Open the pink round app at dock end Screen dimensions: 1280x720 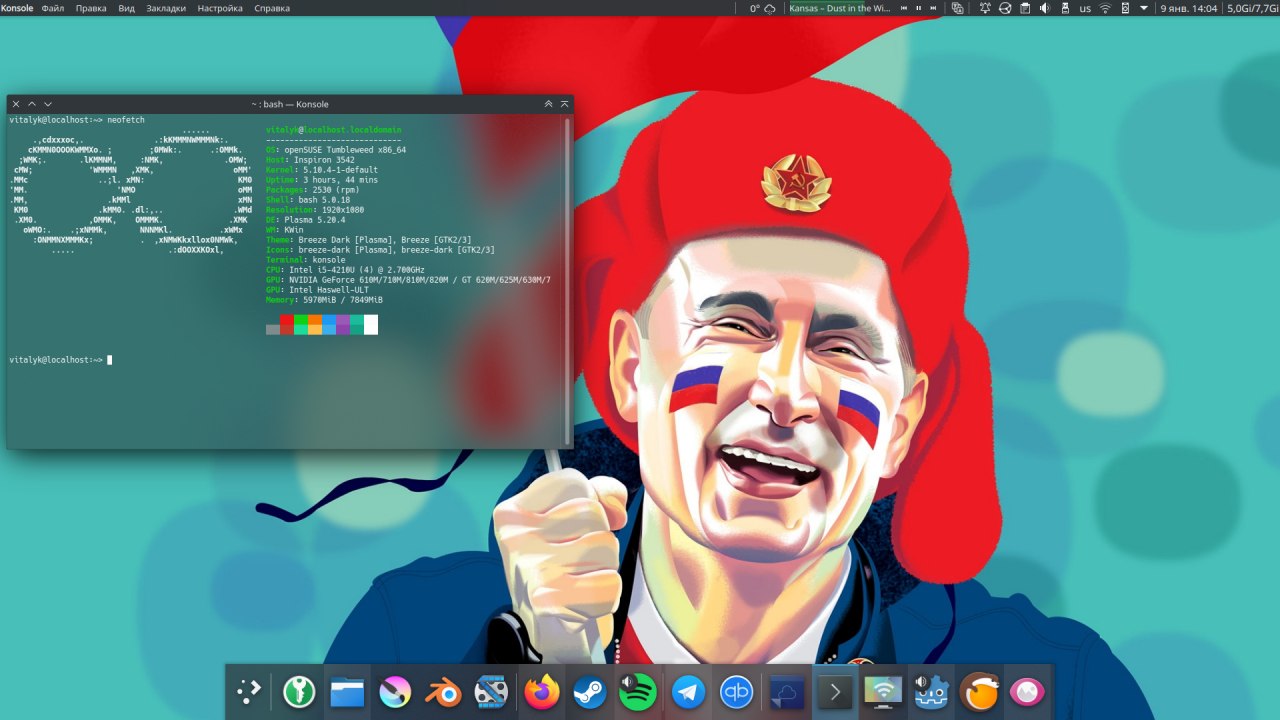(x=1028, y=692)
